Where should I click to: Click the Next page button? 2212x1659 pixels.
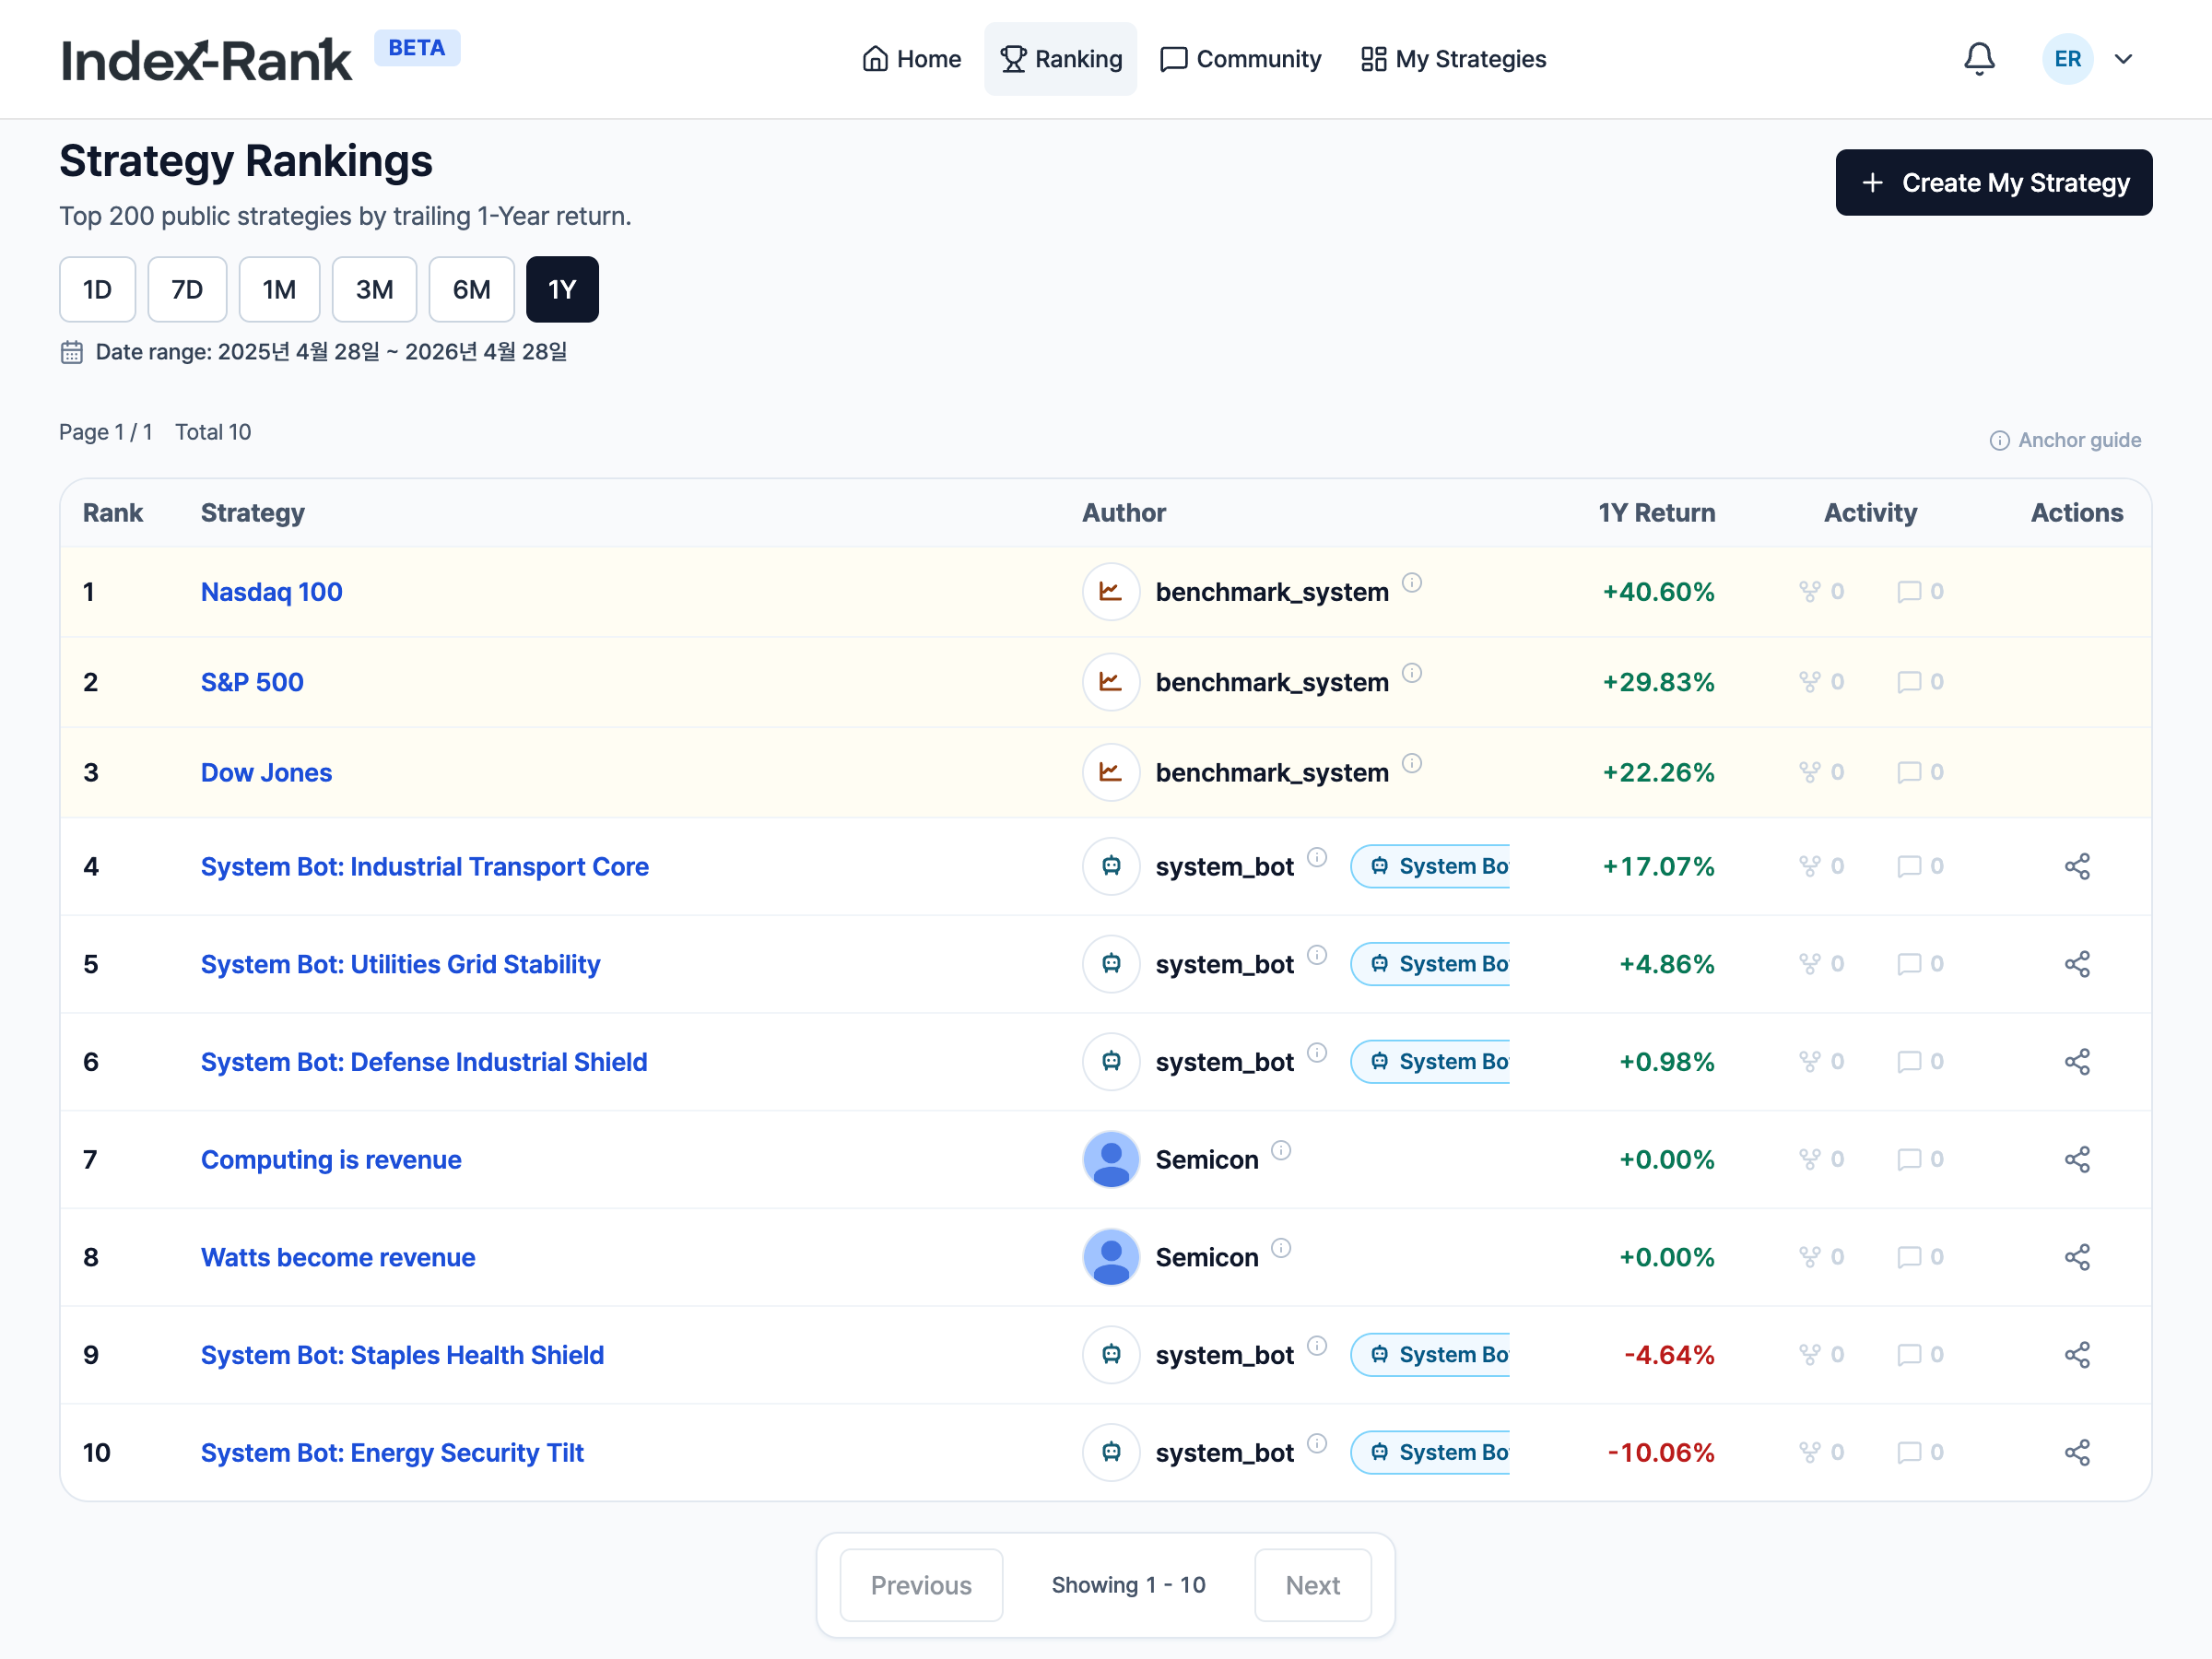(1313, 1585)
